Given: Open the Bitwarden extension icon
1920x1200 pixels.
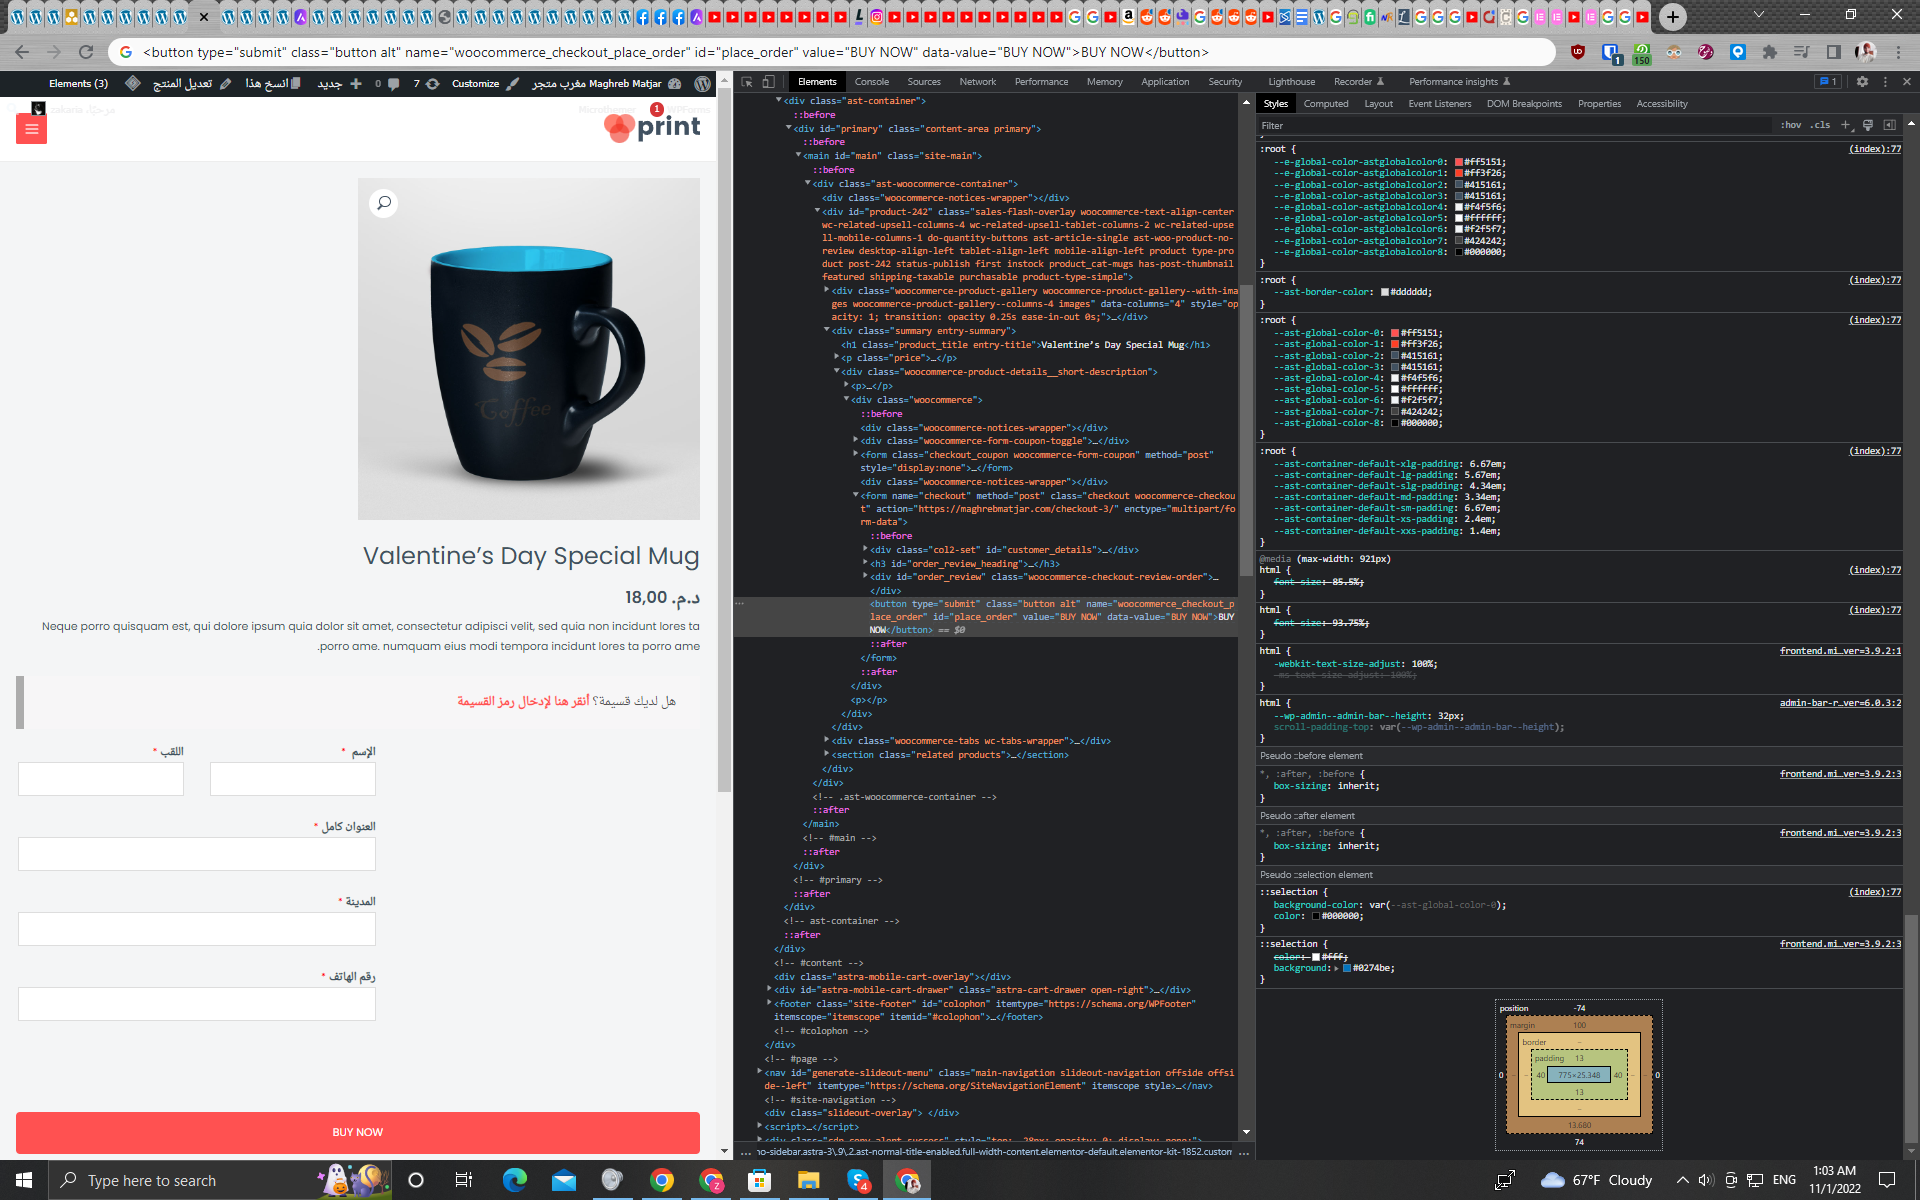Looking at the screenshot, I should click(x=1610, y=52).
